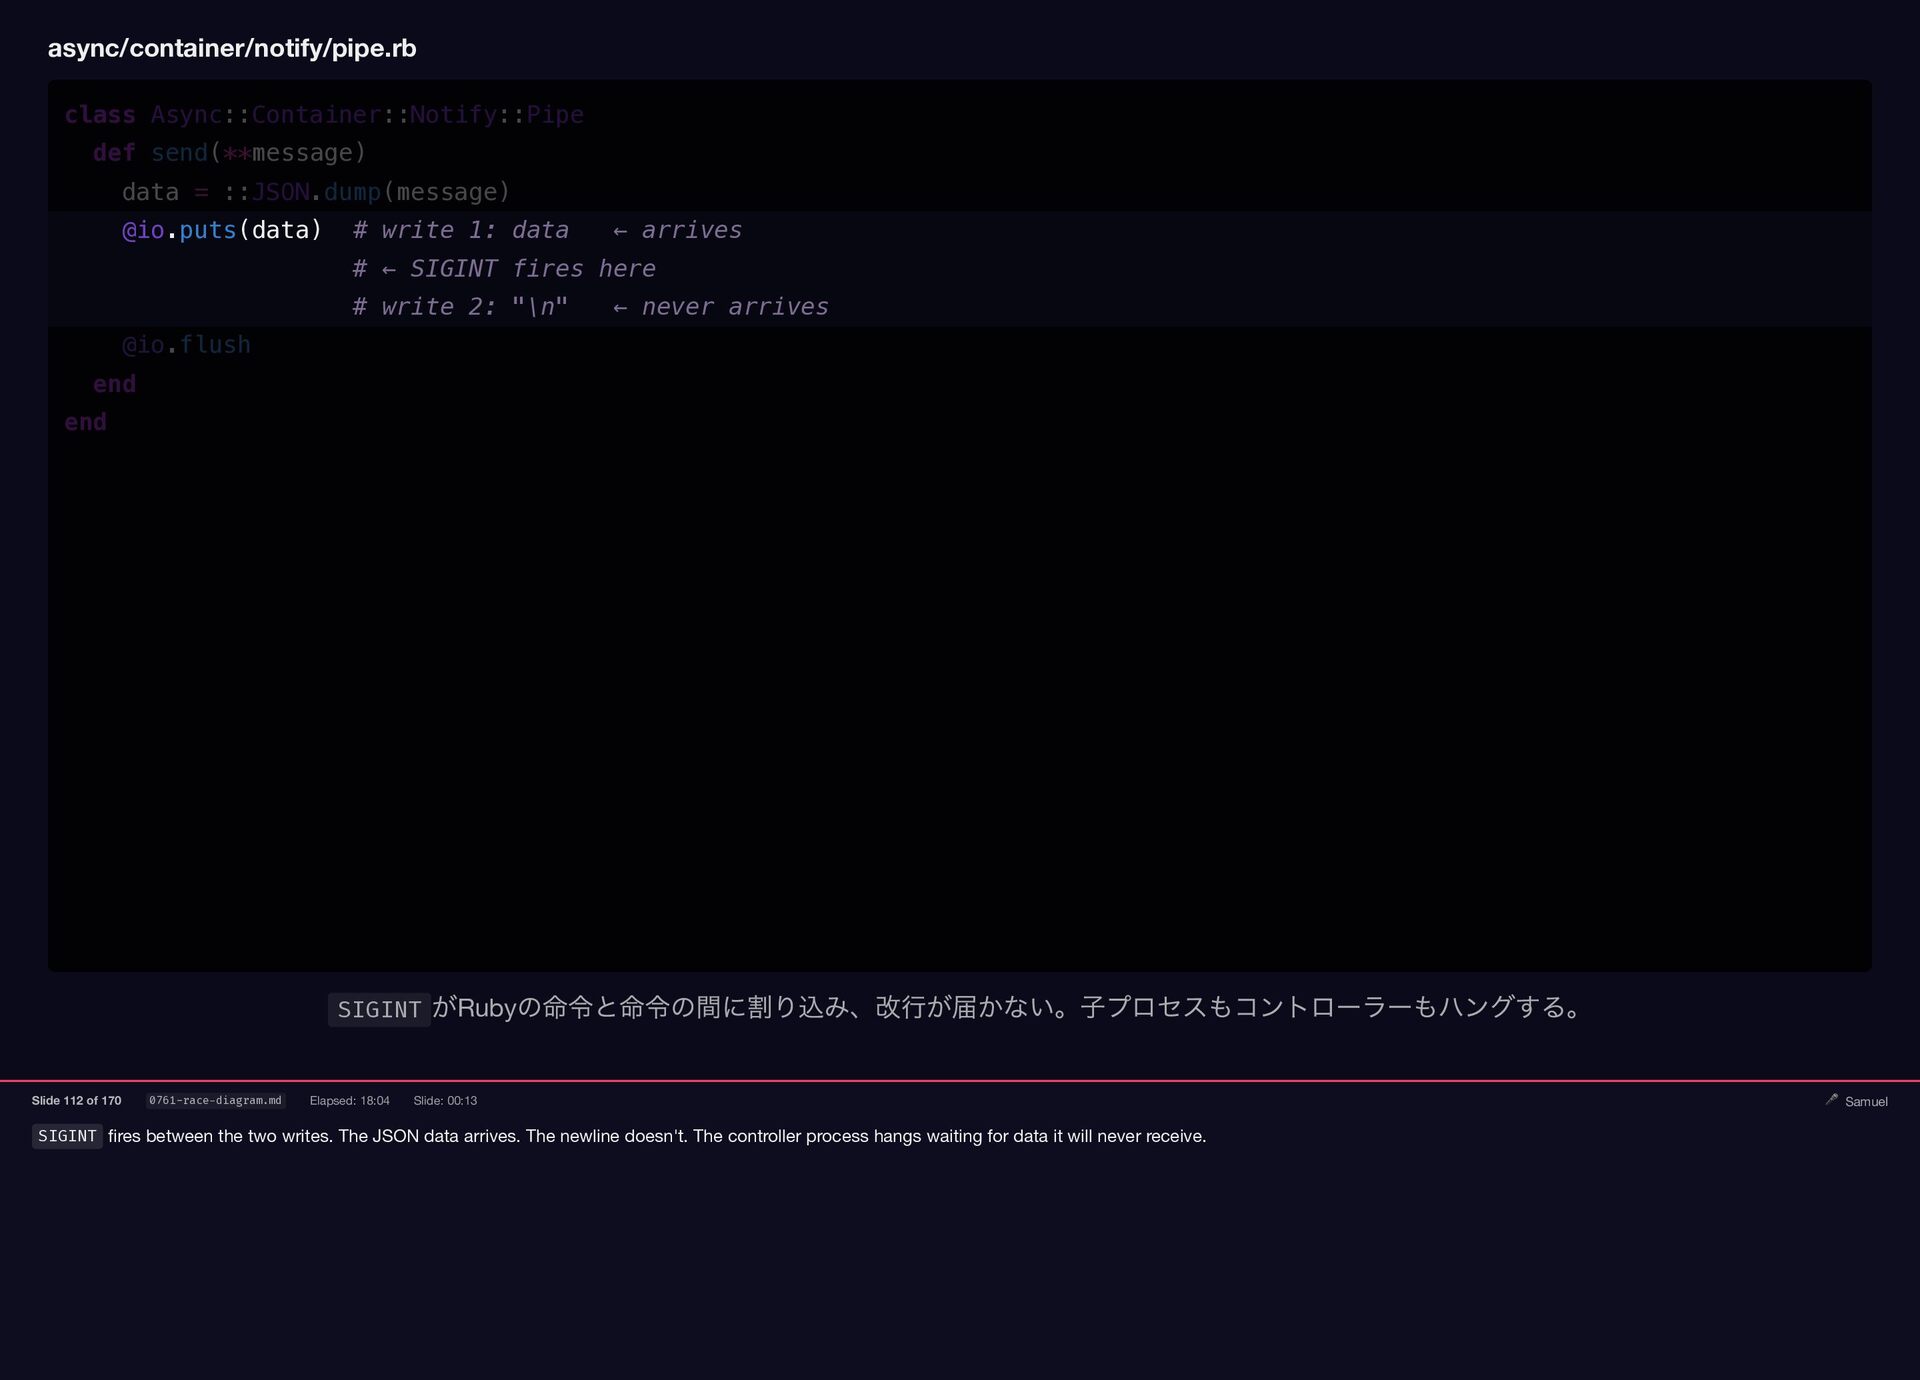Click the highlighted @io.puts(data) code line

[x=222, y=230]
